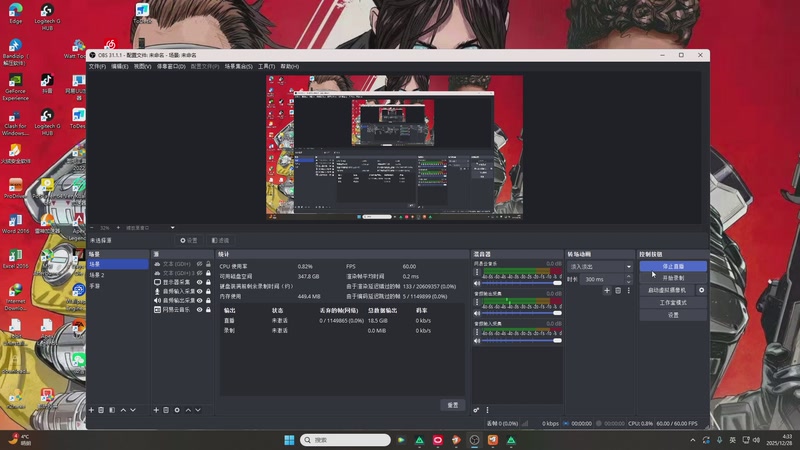
Task: Mute the second mixer channel speaker icon
Action: [x=477, y=313]
